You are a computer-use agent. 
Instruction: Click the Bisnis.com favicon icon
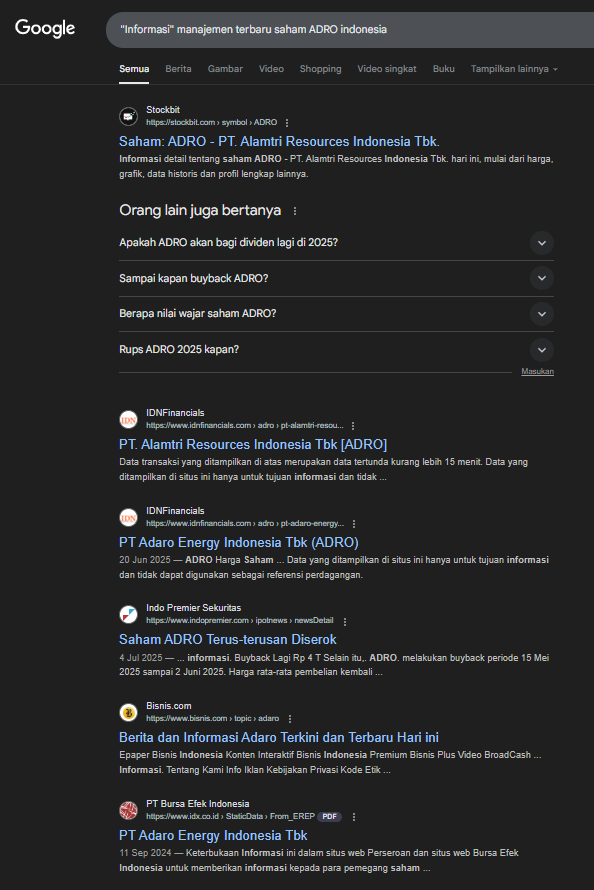[x=129, y=712]
